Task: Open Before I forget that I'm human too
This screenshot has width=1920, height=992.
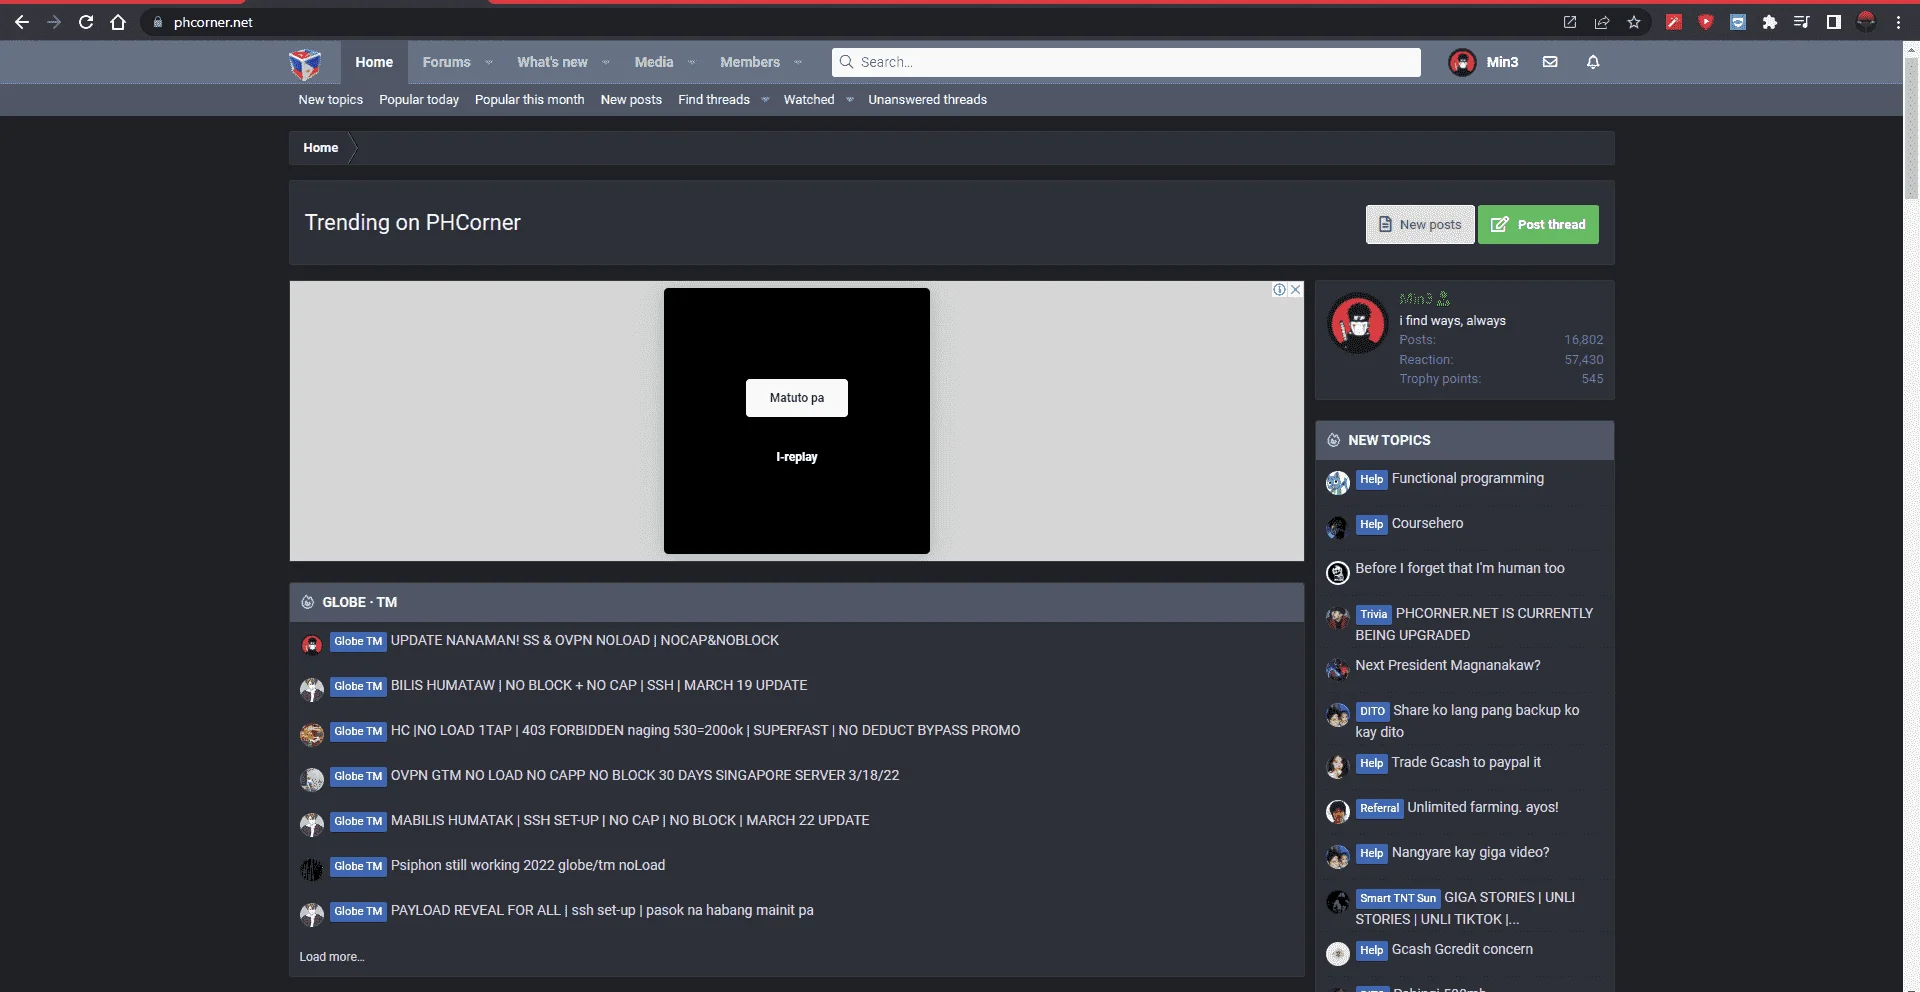Action: (1459, 568)
